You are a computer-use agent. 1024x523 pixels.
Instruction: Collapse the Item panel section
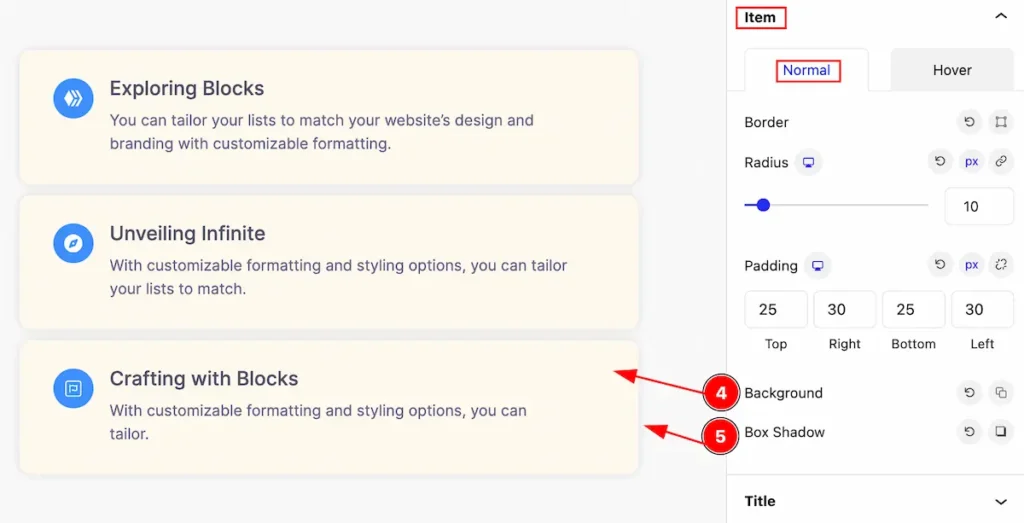1000,16
